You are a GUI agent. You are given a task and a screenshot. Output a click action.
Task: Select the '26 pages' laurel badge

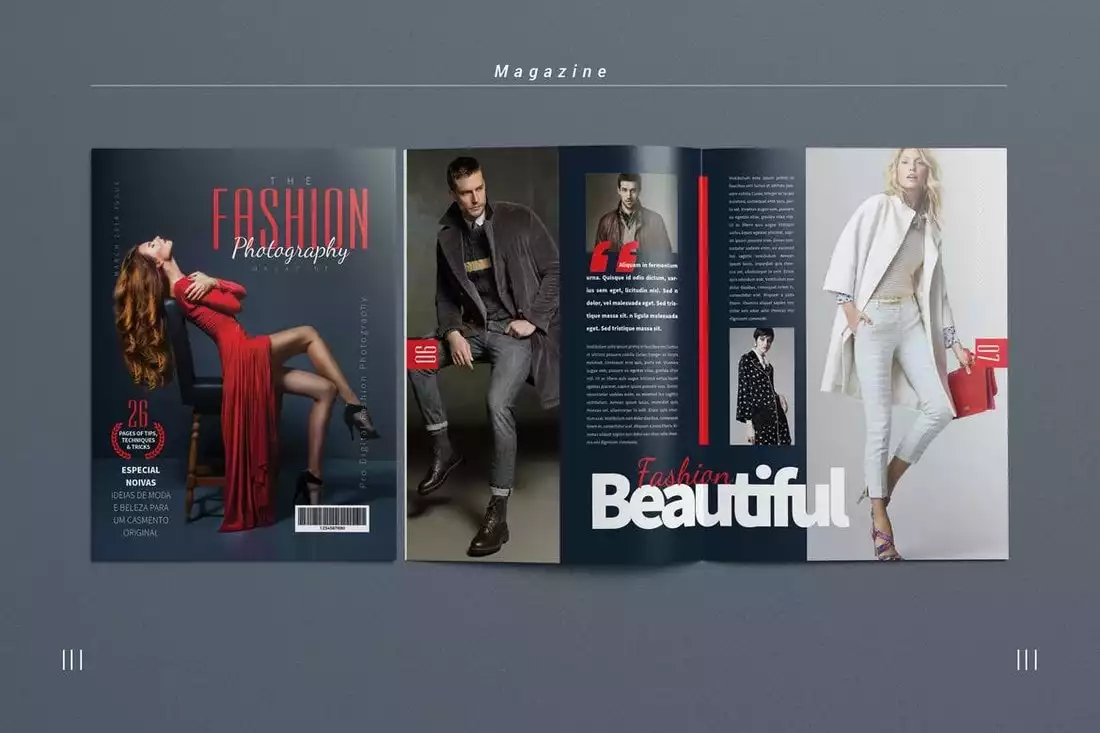[139, 424]
